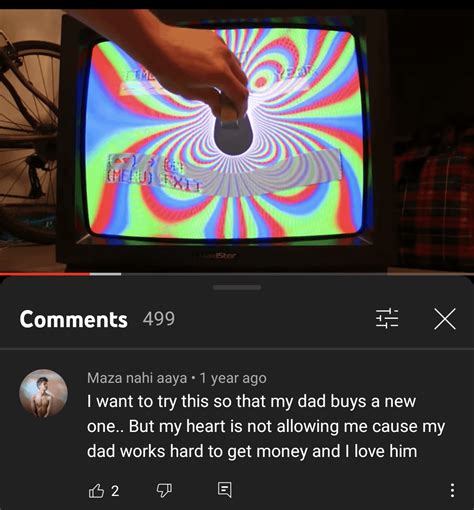Click the video's red progress bar
The image size is (474, 510).
click(x=45, y=274)
